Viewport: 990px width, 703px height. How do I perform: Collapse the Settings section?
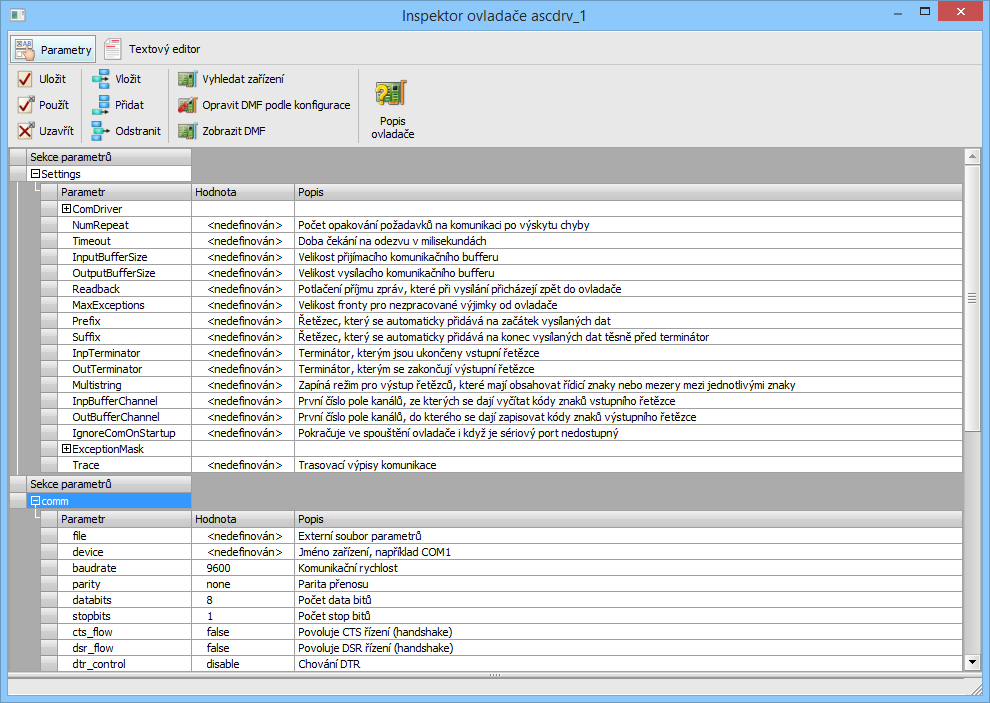coord(35,174)
